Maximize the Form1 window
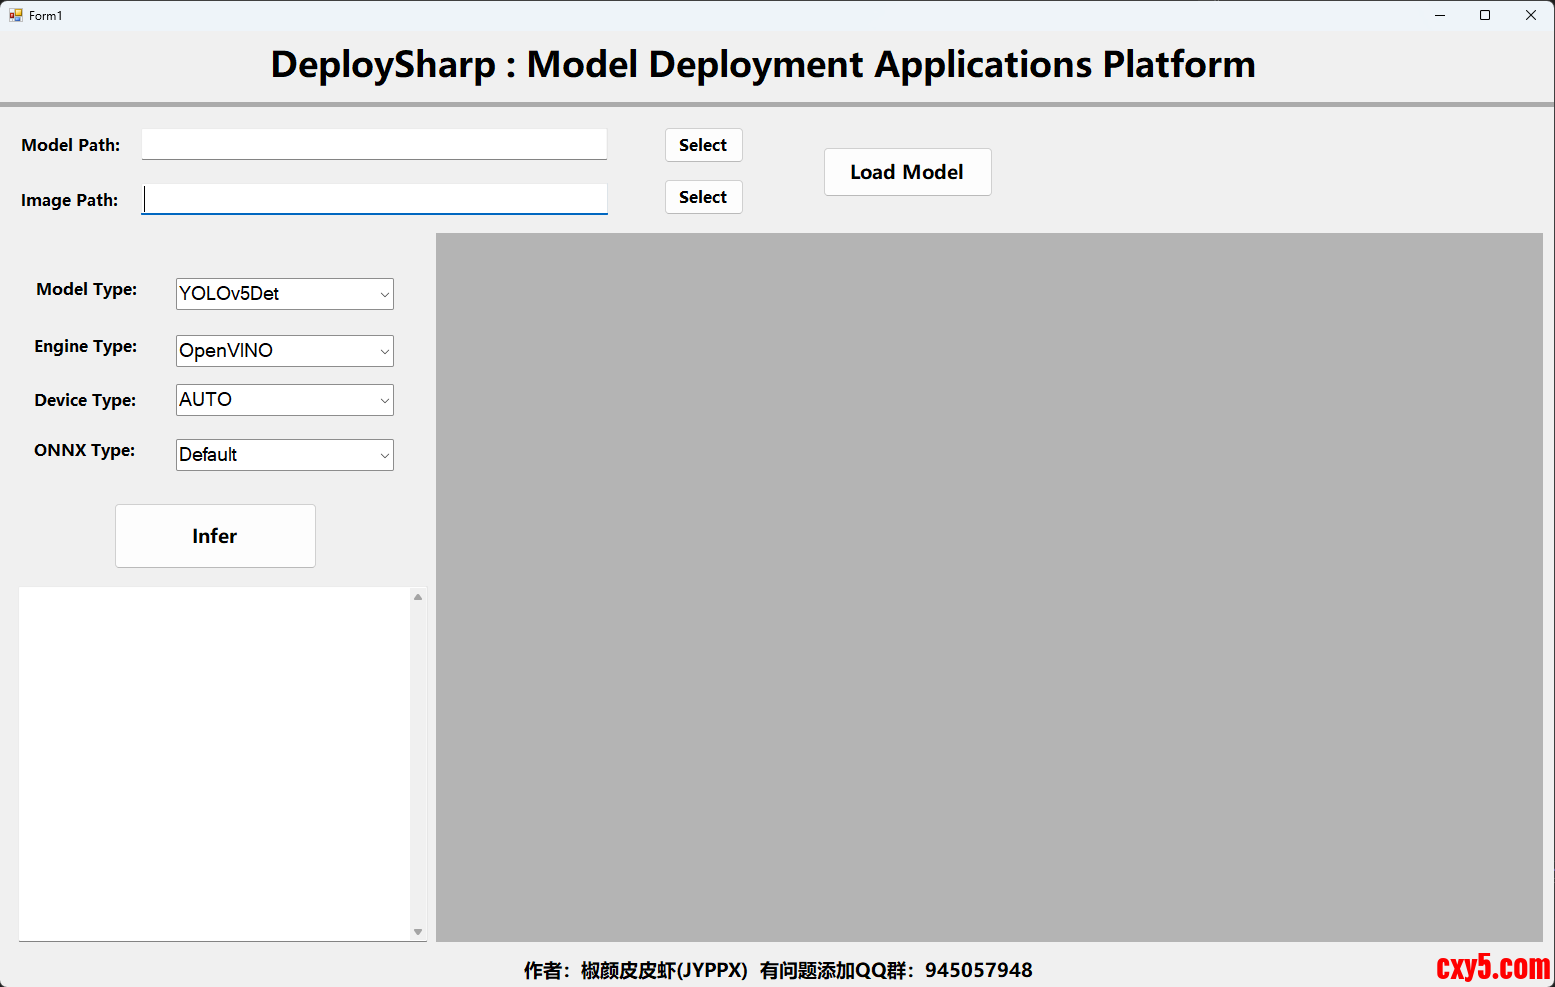1555x987 pixels. 1485,15
